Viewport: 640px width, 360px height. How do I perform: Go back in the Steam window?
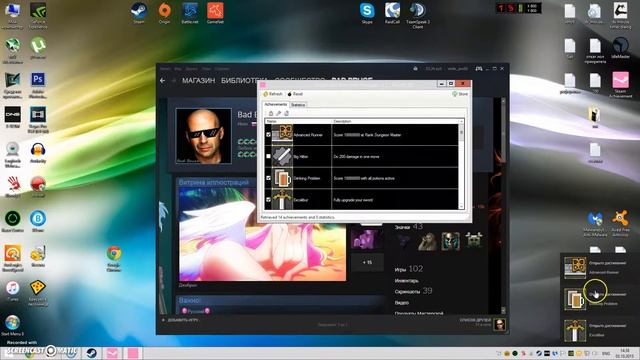162,81
